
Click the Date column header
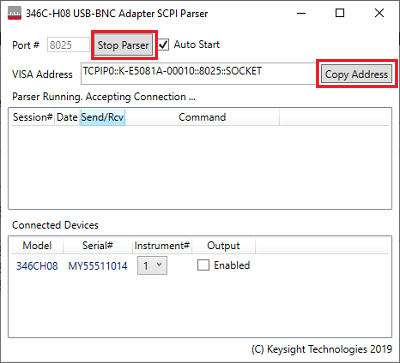click(67, 117)
